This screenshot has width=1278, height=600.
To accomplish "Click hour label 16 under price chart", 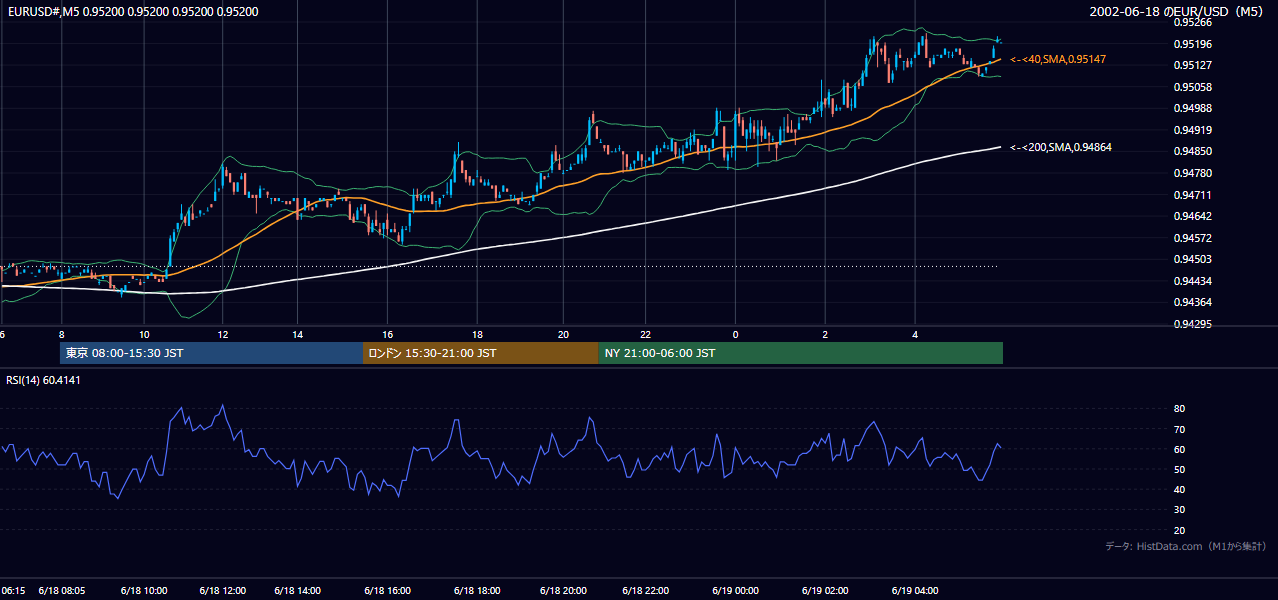I will click(387, 334).
